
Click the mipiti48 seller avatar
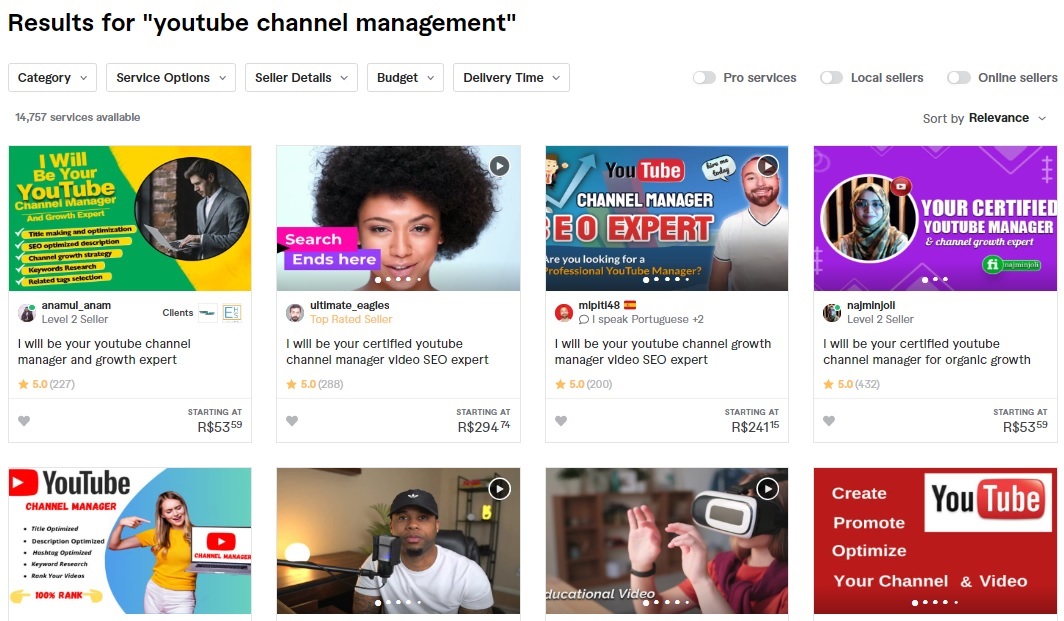pos(563,313)
